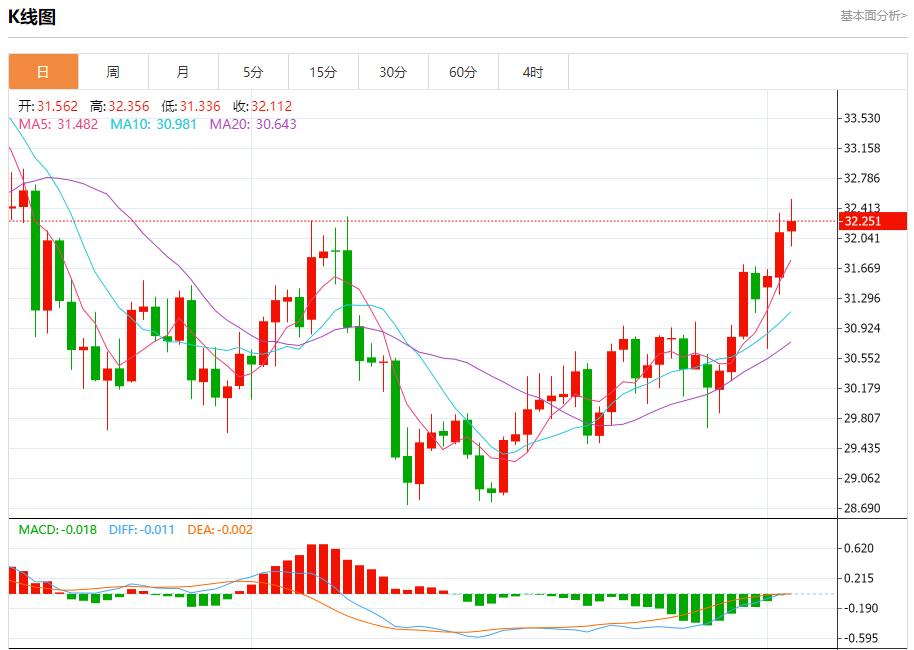Switch to the 日 daily chart tab
The width and height of the screenshot is (914, 650).
coord(43,72)
